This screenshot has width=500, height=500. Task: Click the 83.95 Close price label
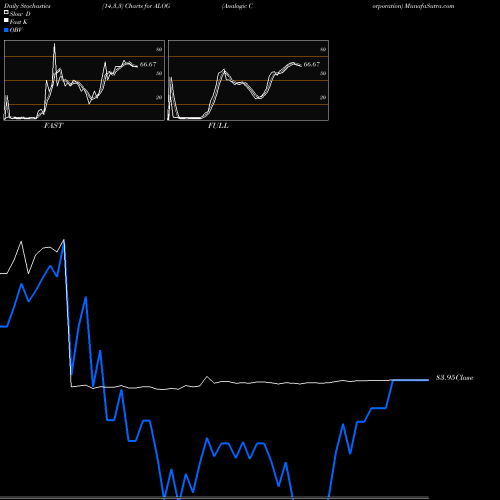click(x=454, y=378)
